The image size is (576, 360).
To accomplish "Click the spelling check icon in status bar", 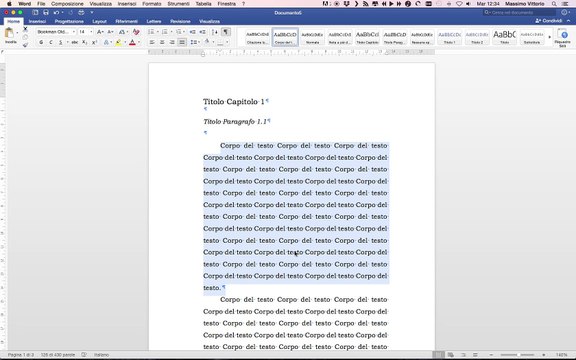I will (84, 355).
